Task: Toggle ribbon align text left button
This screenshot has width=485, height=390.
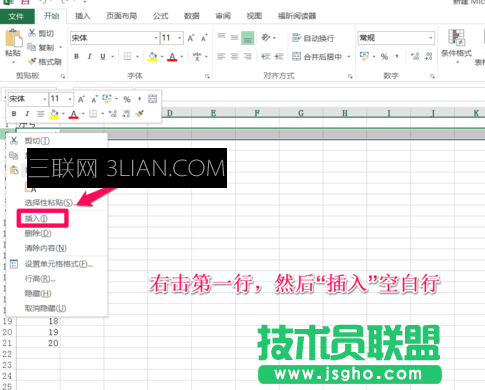Action: 221,56
